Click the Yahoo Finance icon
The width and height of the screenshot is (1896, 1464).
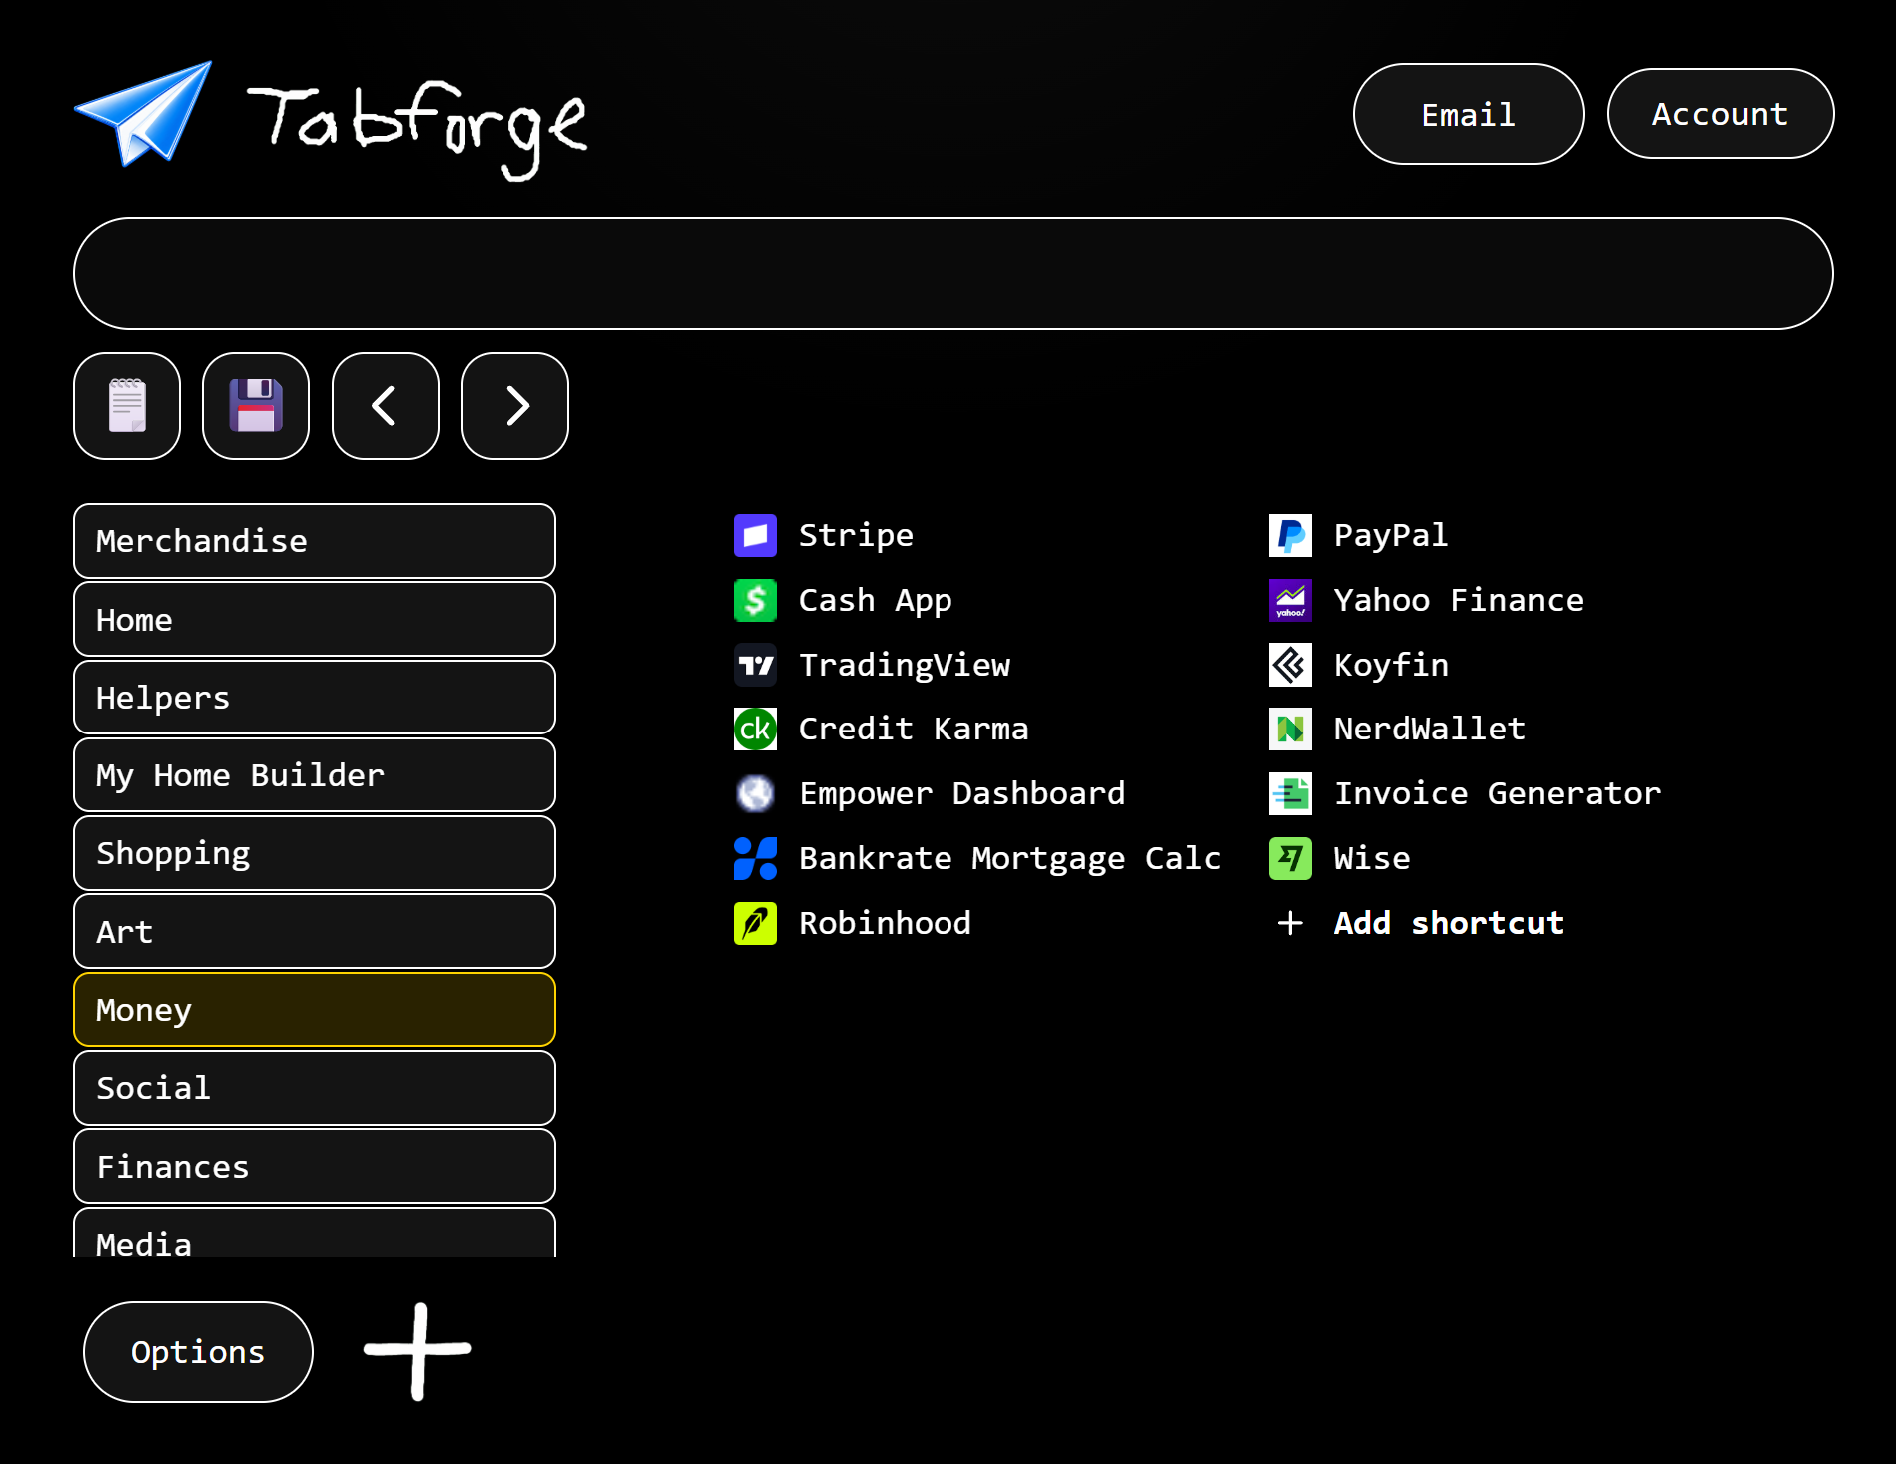point(1290,601)
